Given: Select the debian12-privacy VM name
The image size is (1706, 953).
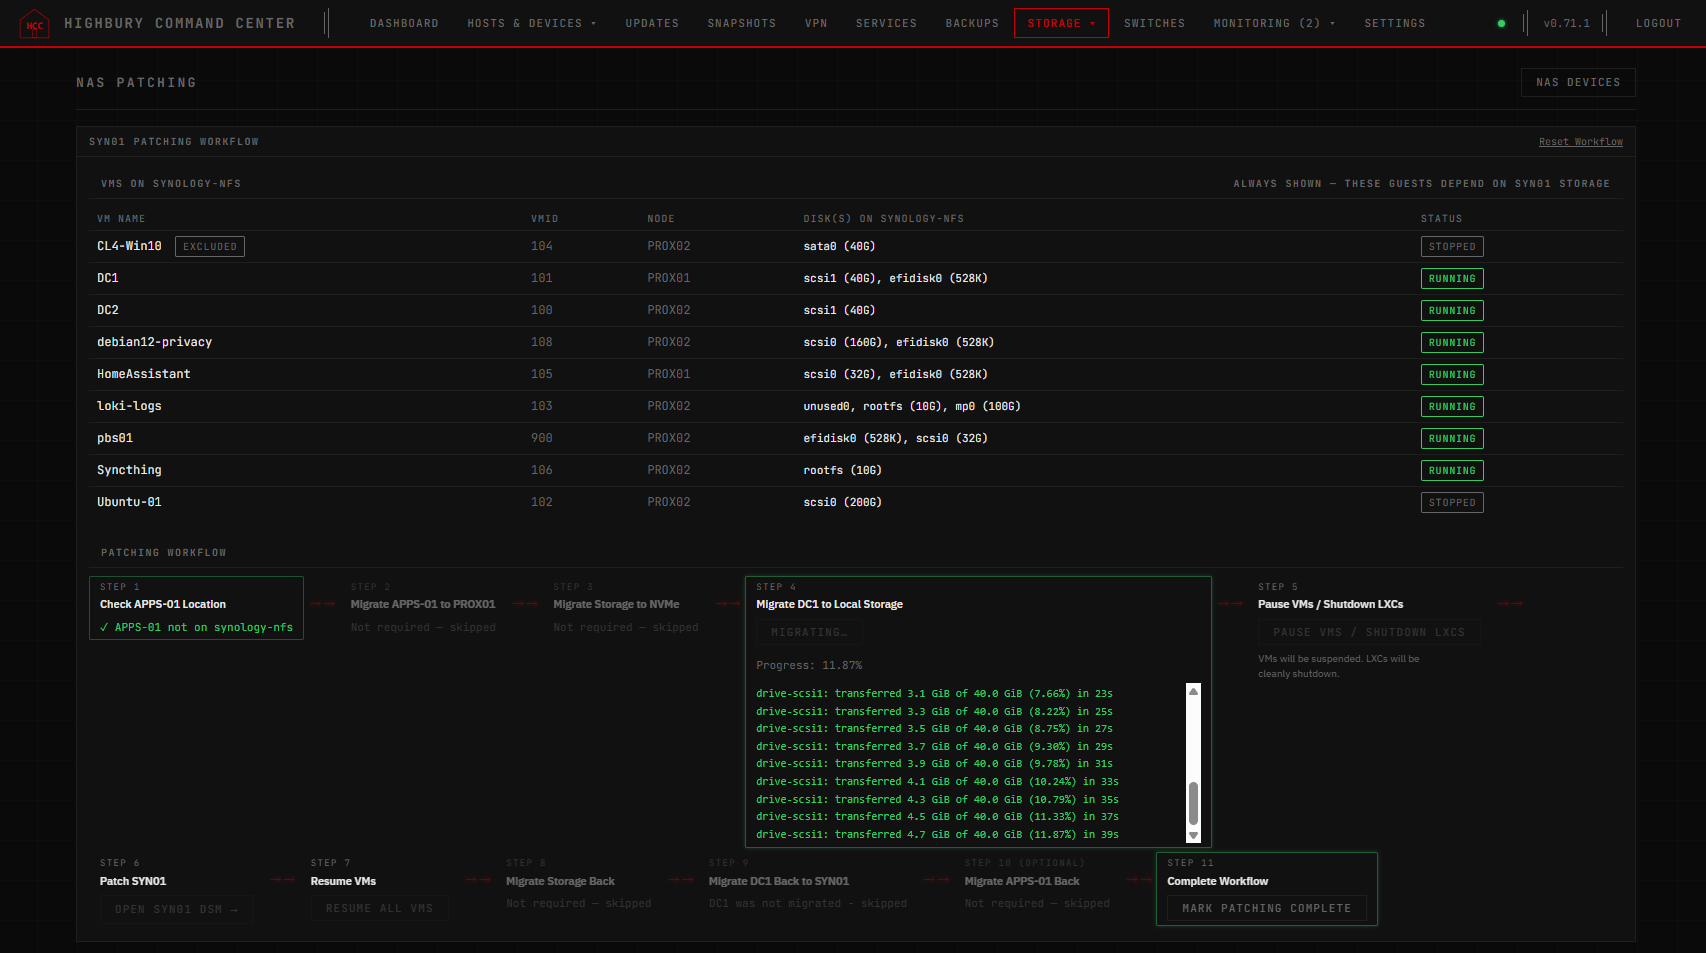Looking at the screenshot, I should [154, 342].
